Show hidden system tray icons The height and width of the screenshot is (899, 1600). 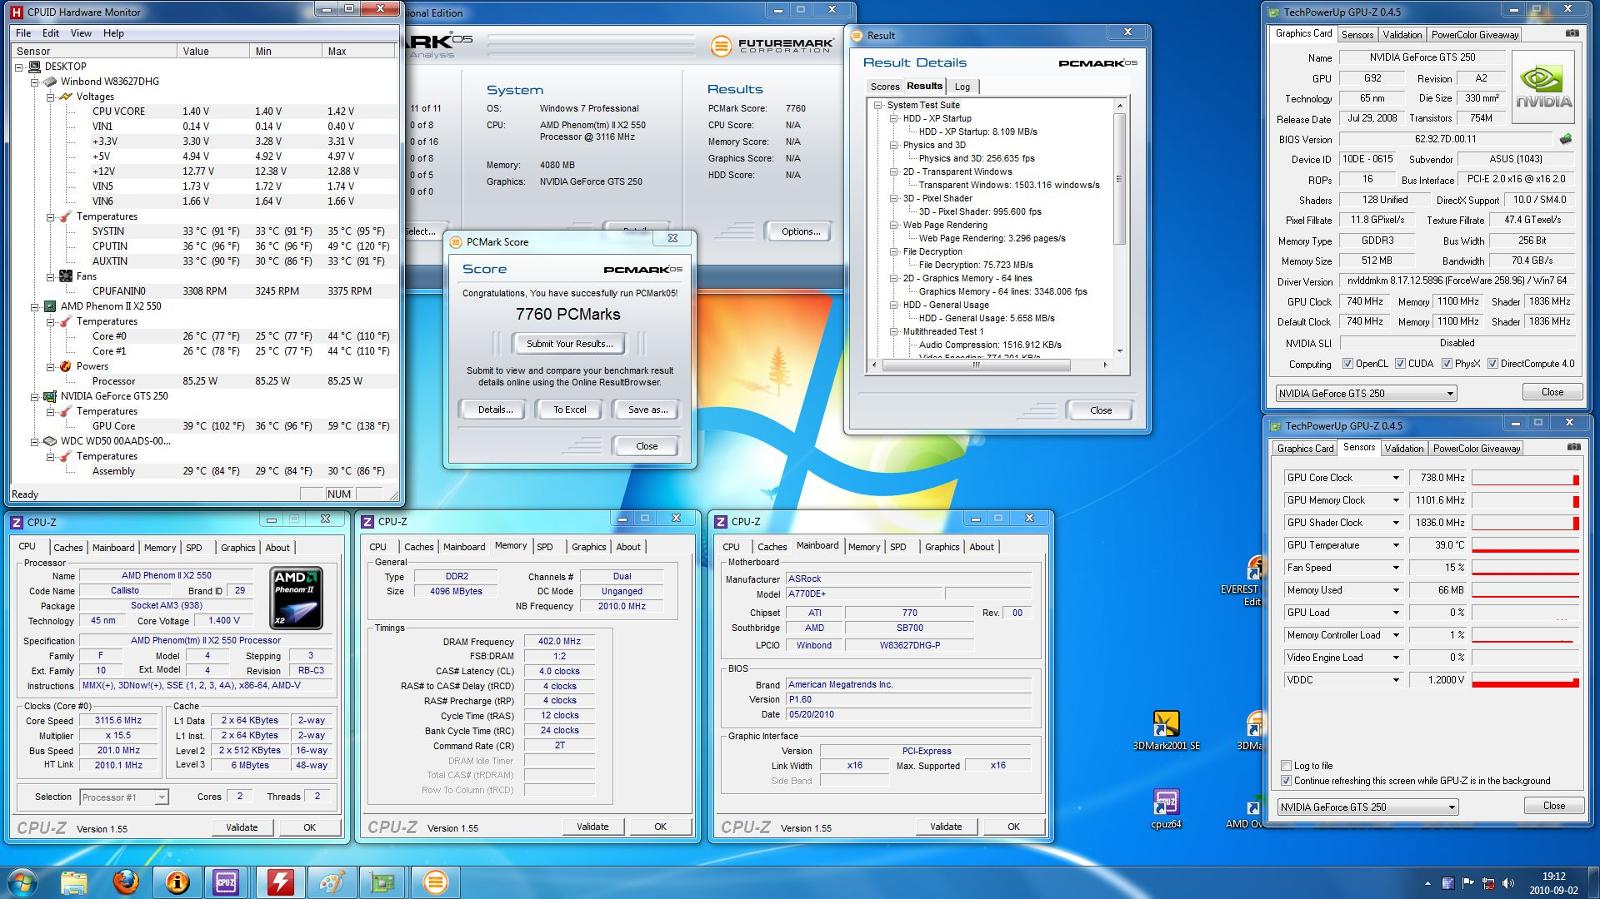(1427, 884)
